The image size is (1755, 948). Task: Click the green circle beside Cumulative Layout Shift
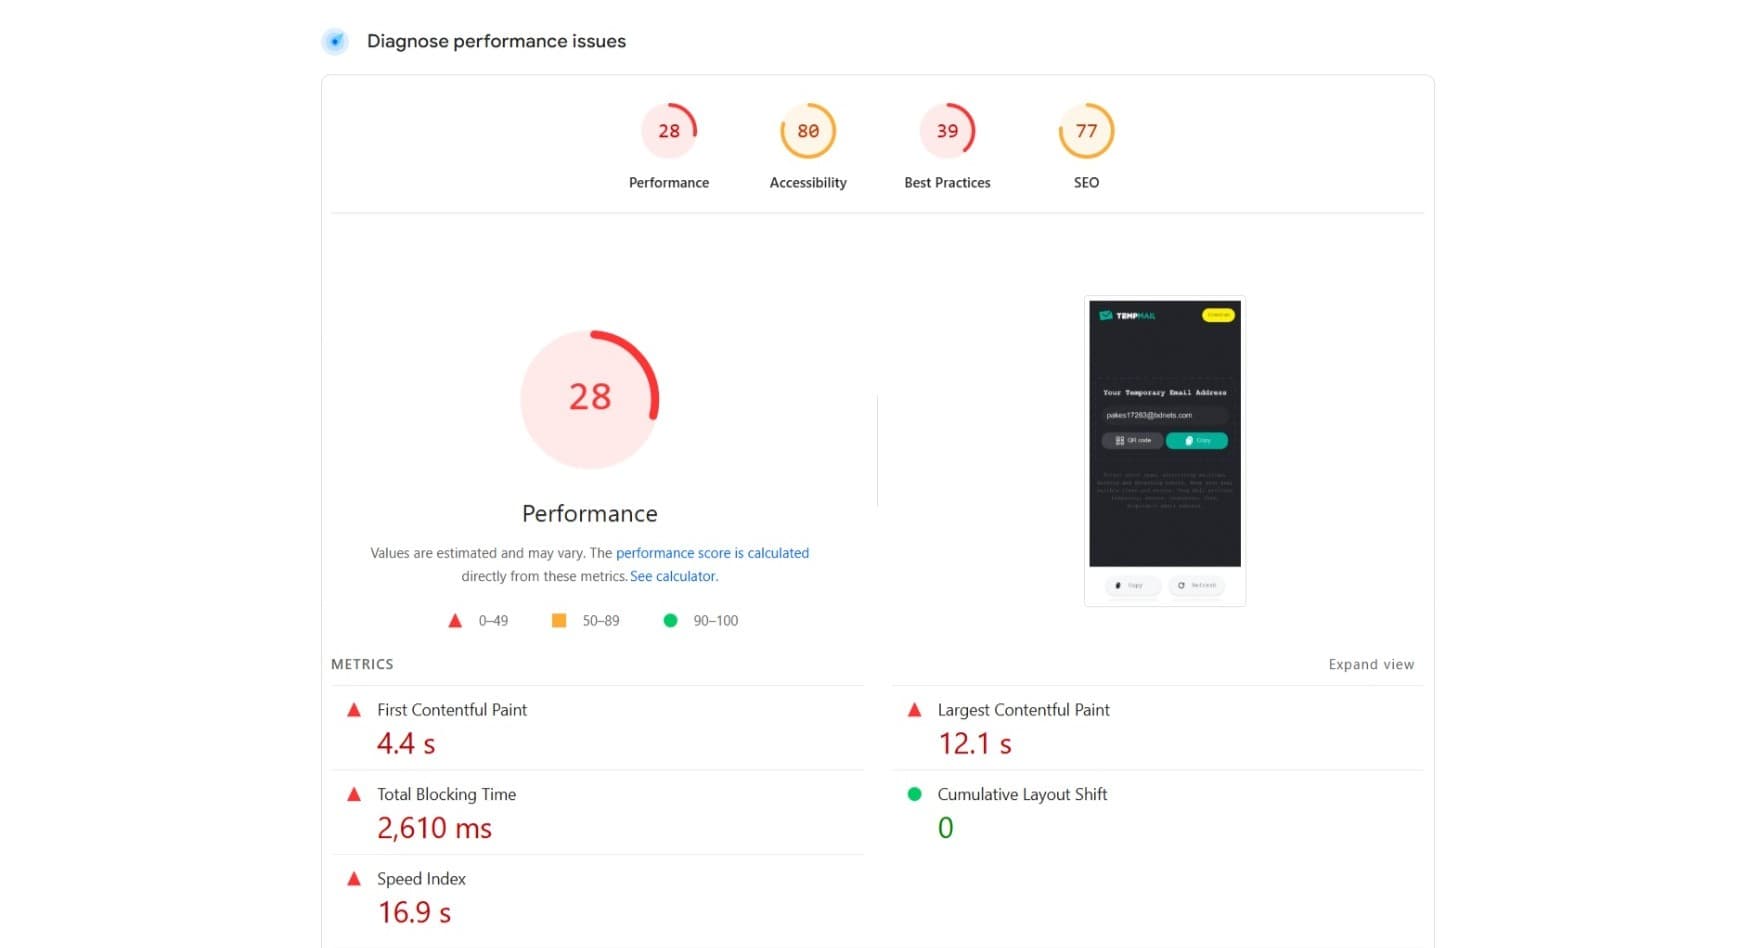pyautogui.click(x=914, y=794)
